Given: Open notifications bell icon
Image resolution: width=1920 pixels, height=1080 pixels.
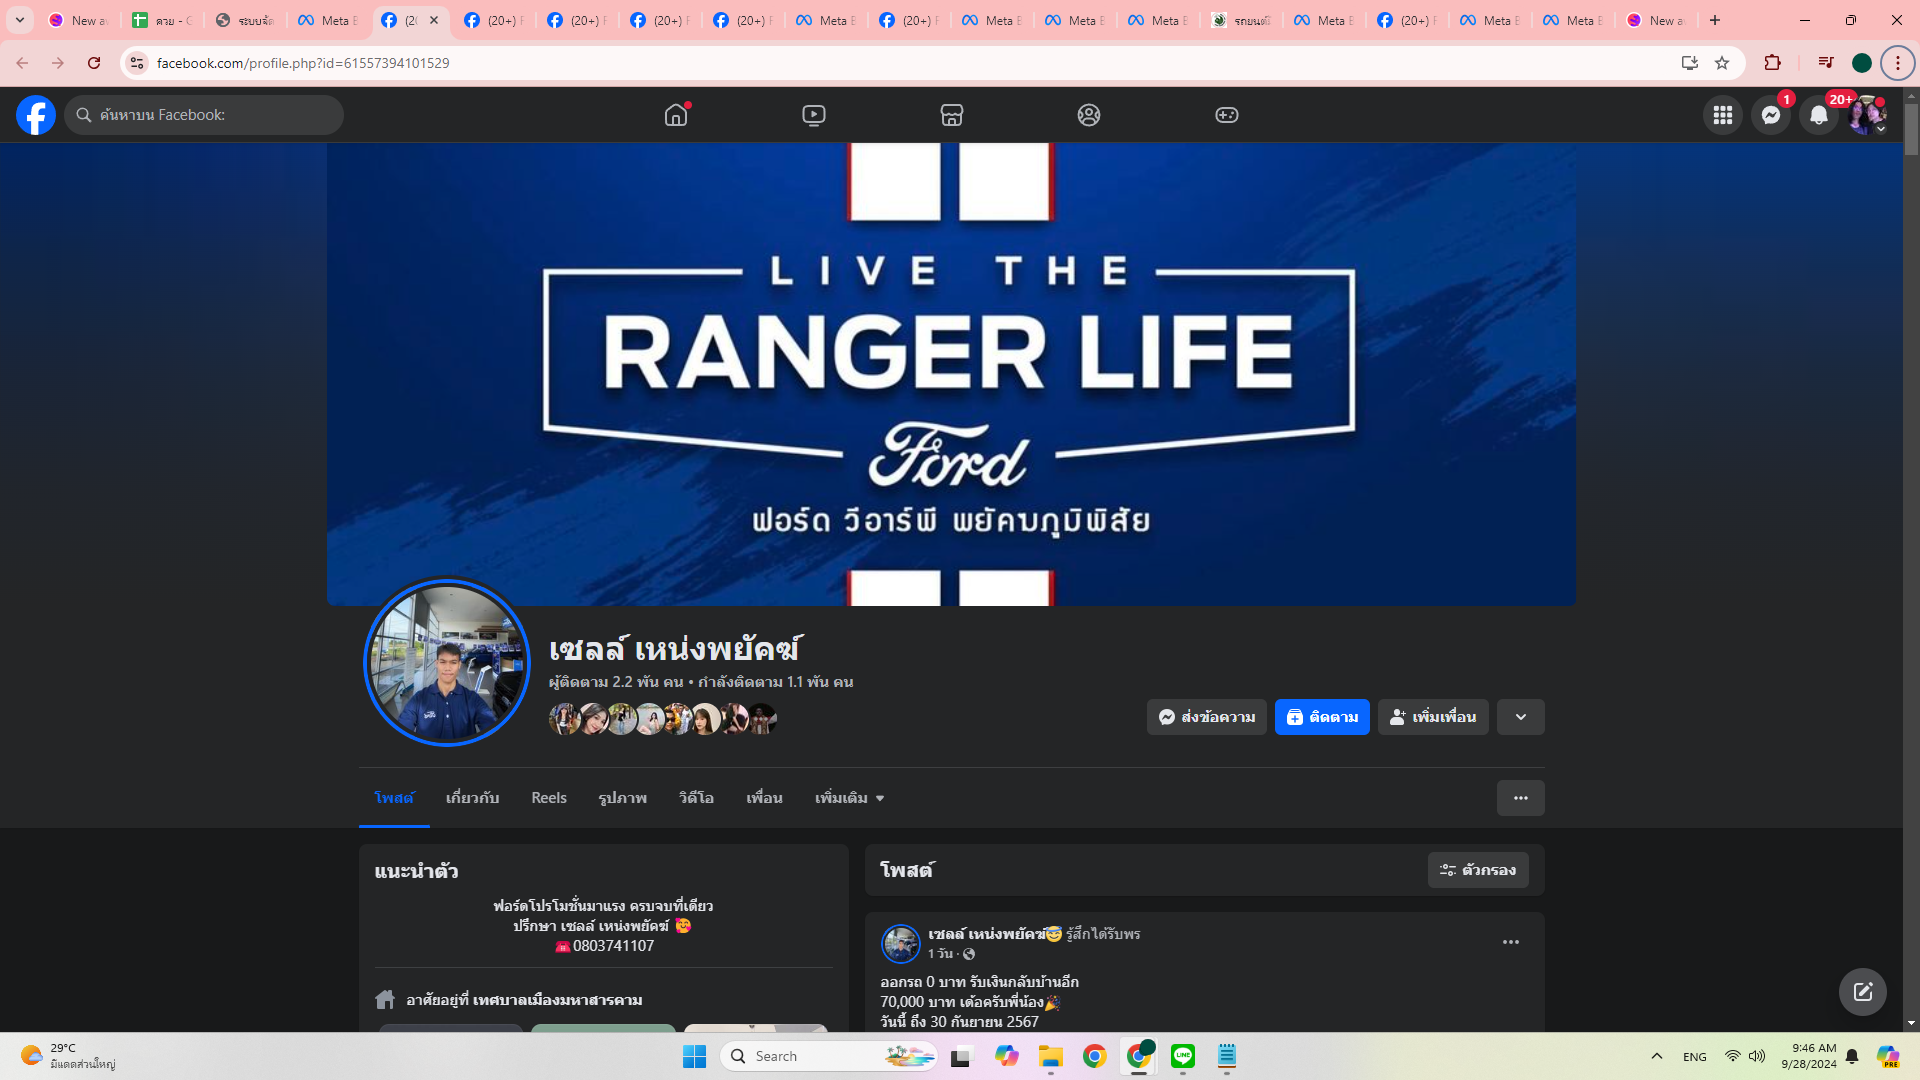Looking at the screenshot, I should click(1818, 115).
